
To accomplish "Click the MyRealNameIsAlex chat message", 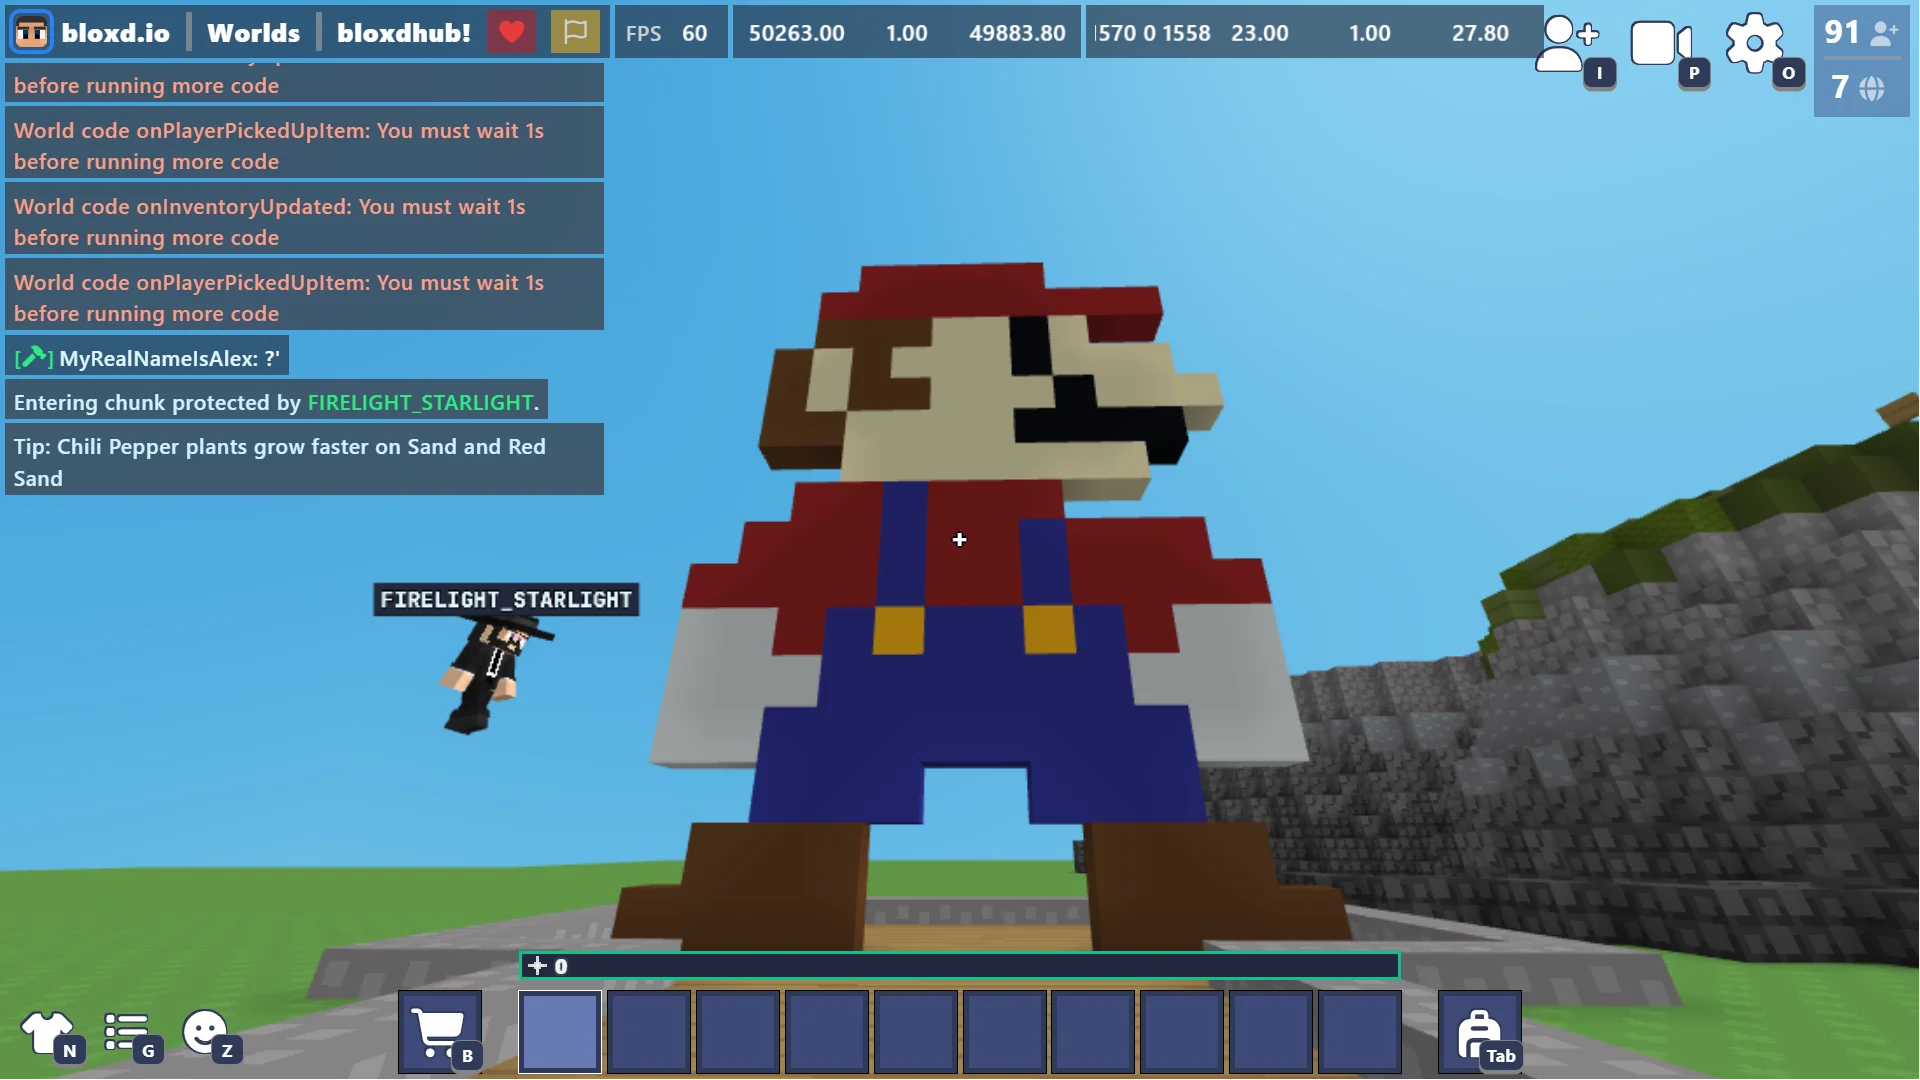I will 148,358.
